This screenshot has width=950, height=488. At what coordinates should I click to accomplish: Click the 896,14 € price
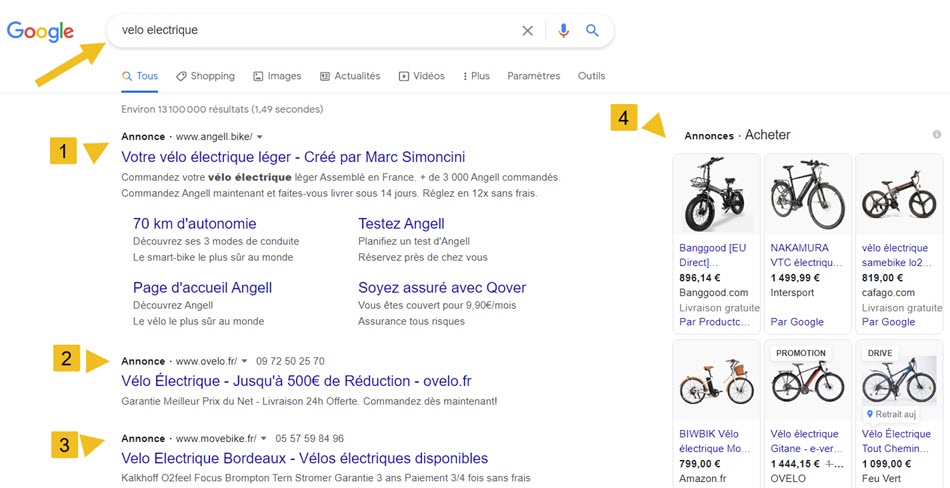click(699, 278)
